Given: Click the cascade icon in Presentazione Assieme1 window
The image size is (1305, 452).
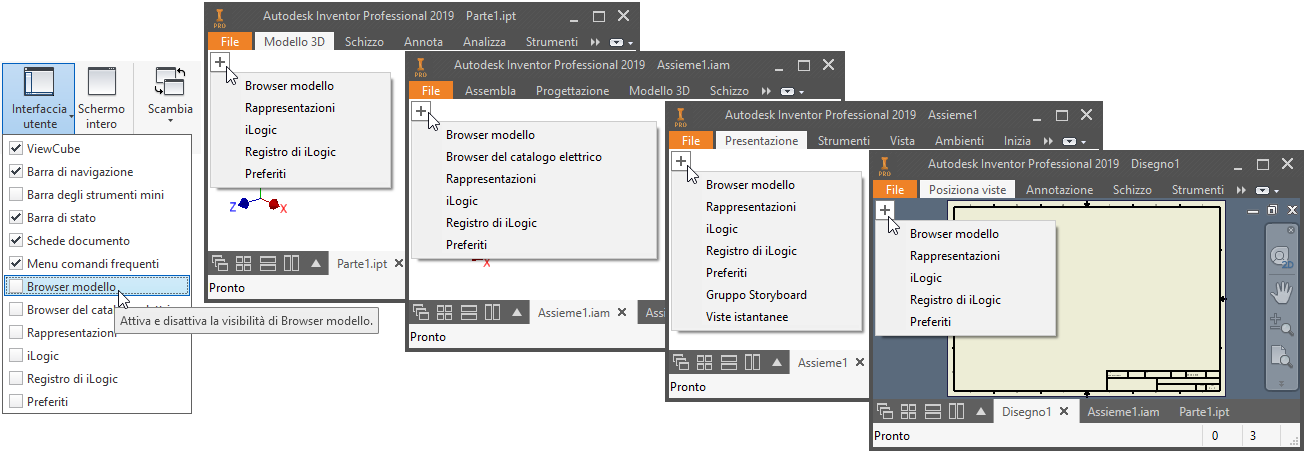Looking at the screenshot, I should point(682,362).
